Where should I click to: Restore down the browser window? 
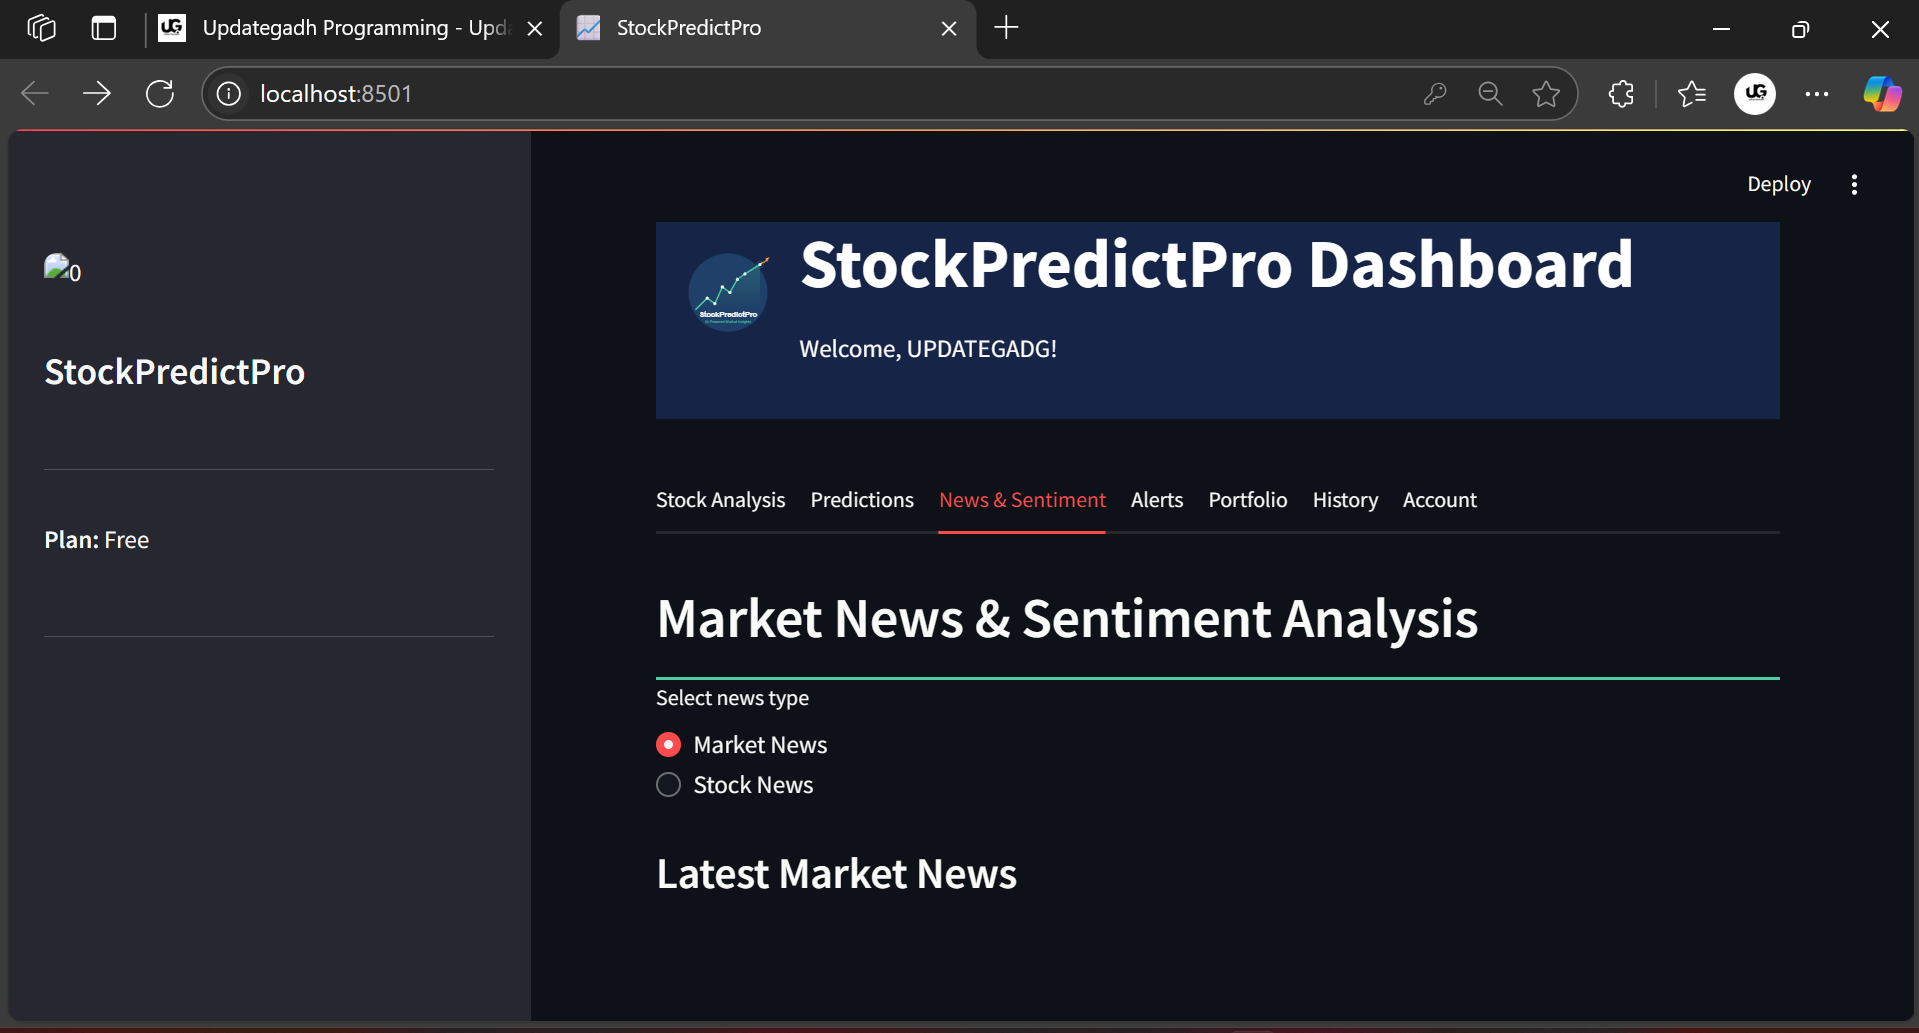tap(1800, 29)
